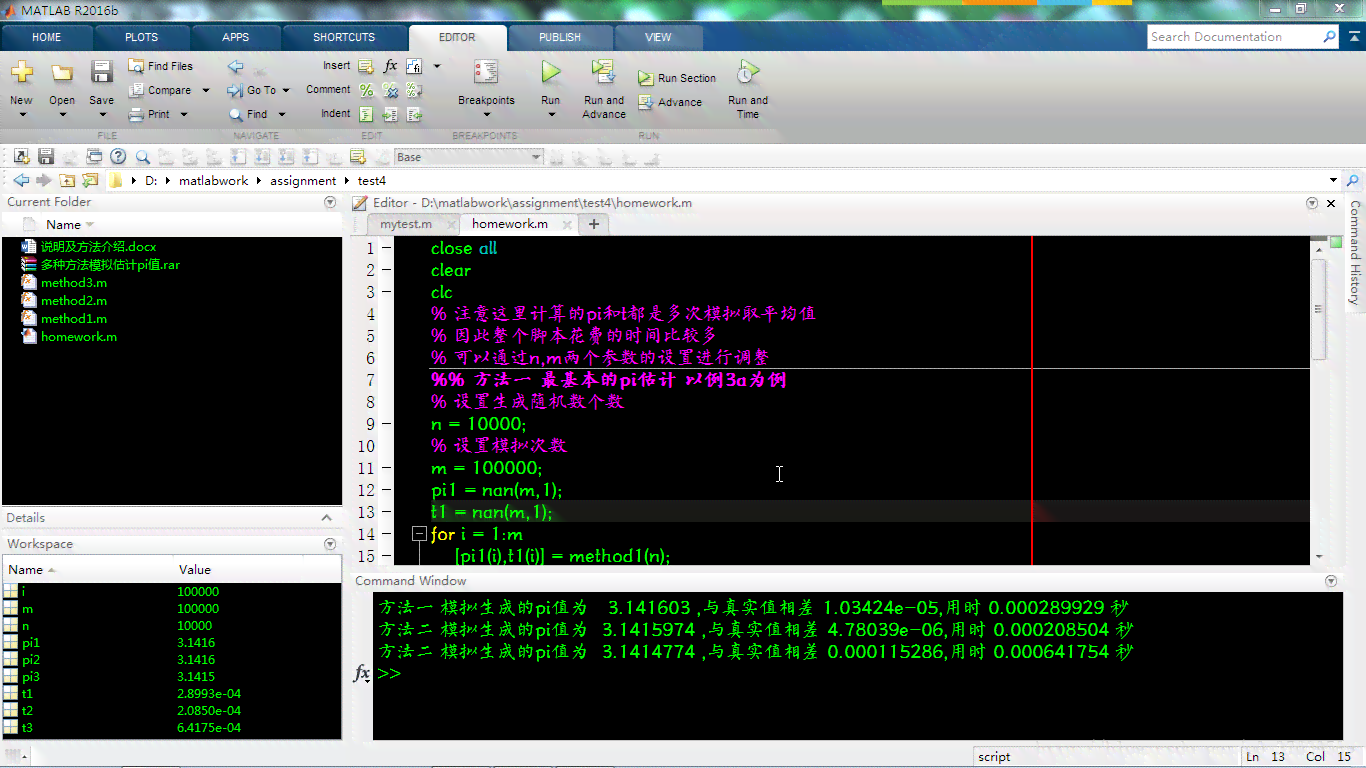Switch to mytest.m editor tab
The width and height of the screenshot is (1366, 768).
406,224
